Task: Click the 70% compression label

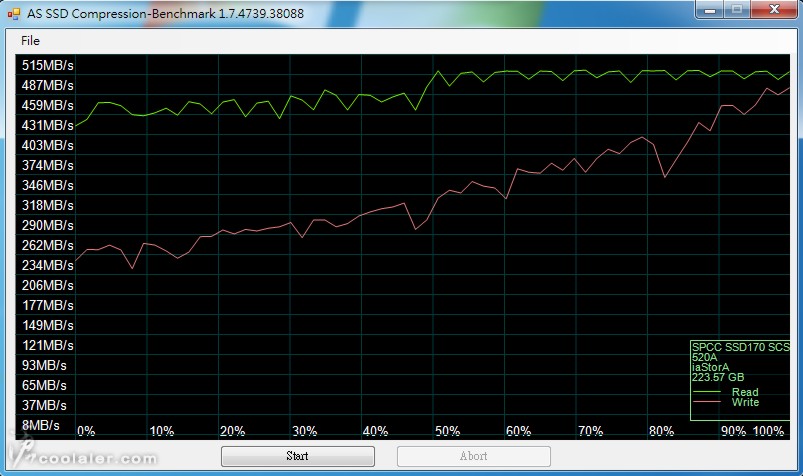Action: tap(590, 431)
